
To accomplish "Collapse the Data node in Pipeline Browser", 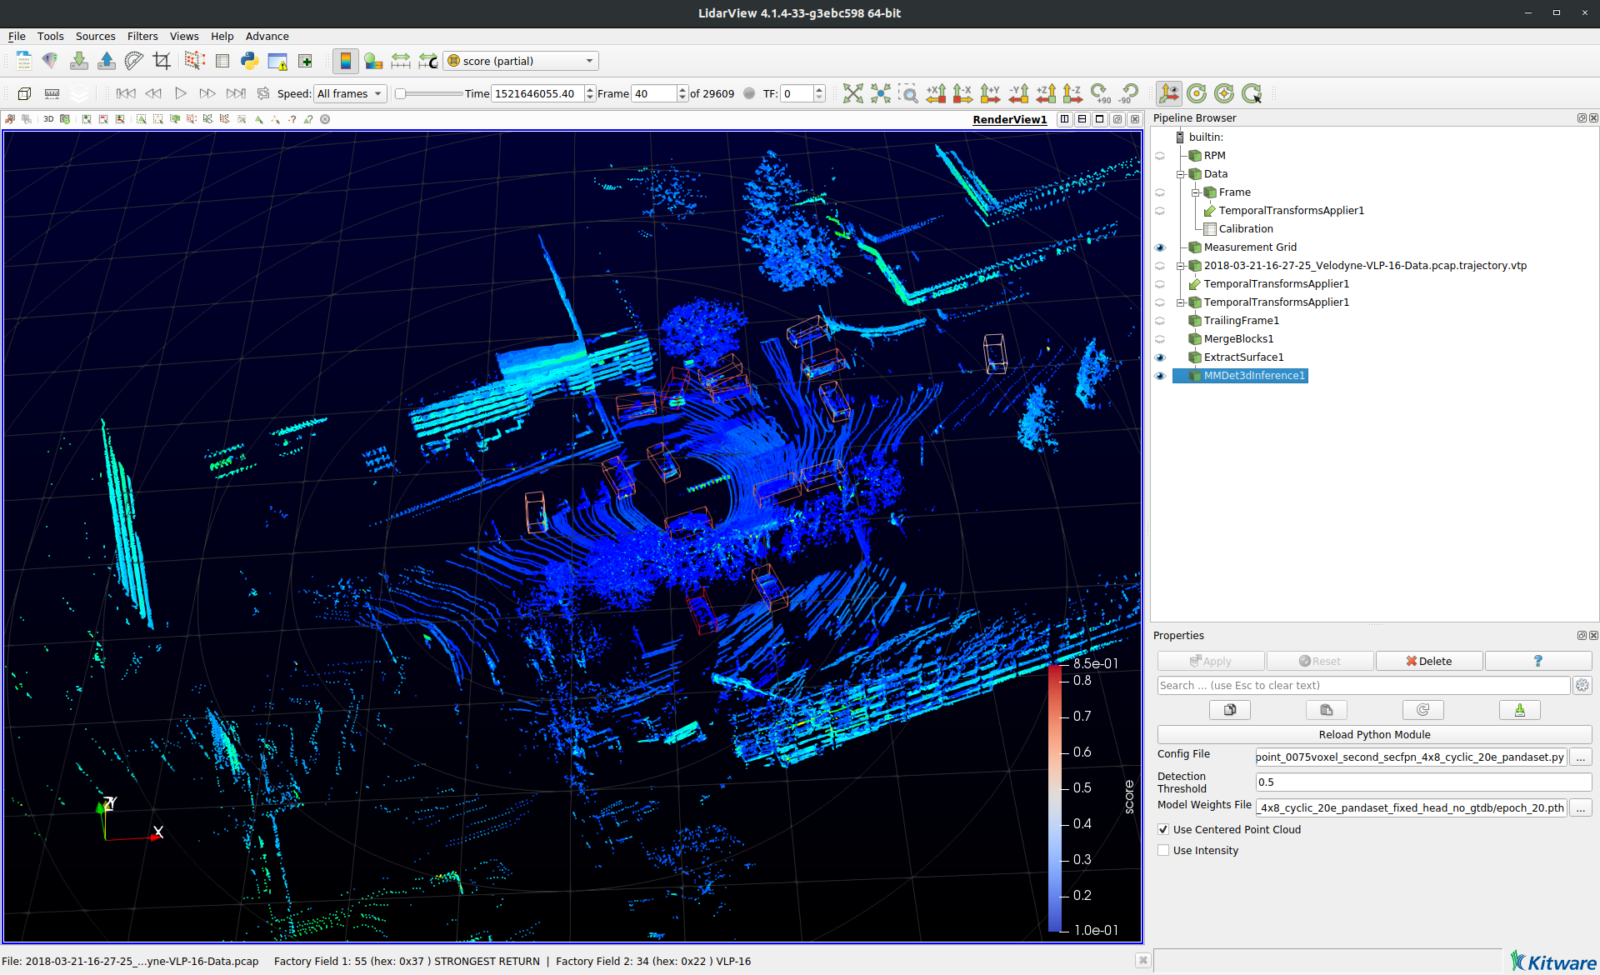I will 1182,173.
